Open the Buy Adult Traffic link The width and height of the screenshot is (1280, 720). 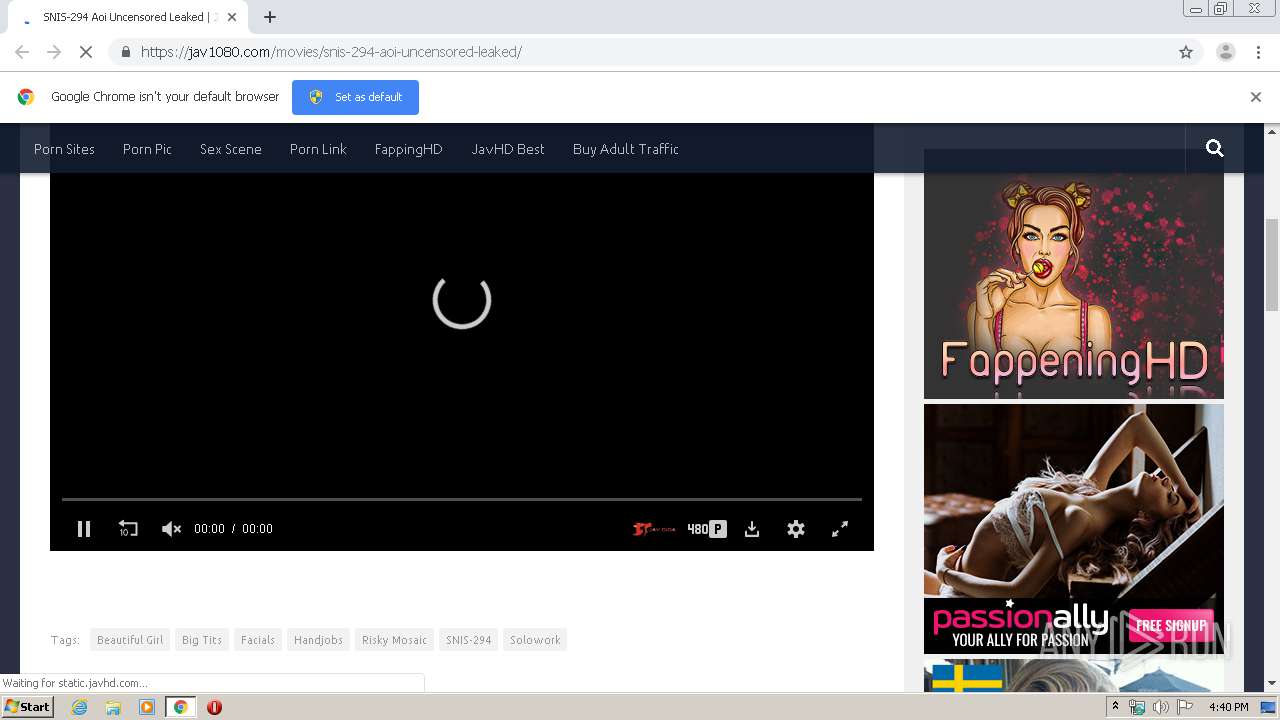626,149
